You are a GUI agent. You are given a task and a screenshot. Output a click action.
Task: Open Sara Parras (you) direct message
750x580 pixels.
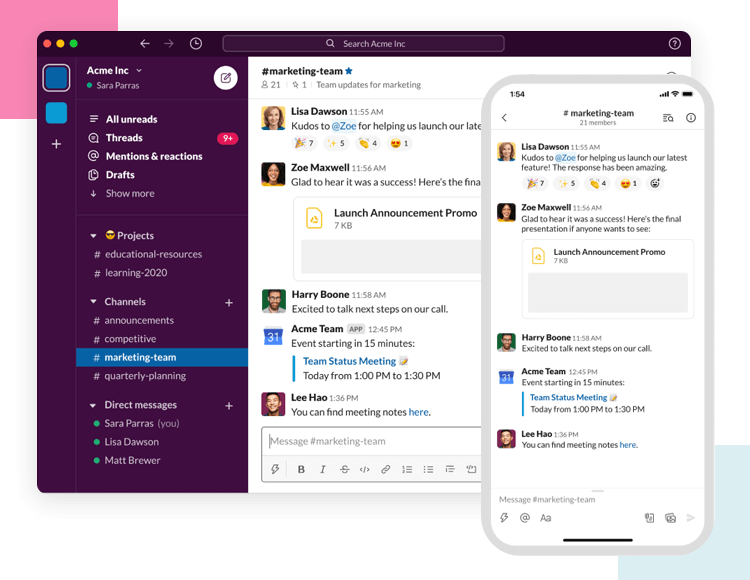162,423
